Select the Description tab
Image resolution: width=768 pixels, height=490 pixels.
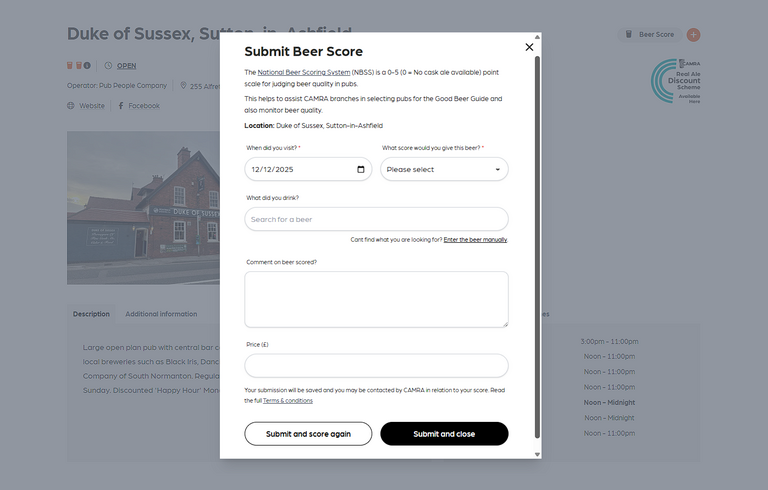pyautogui.click(x=91, y=314)
